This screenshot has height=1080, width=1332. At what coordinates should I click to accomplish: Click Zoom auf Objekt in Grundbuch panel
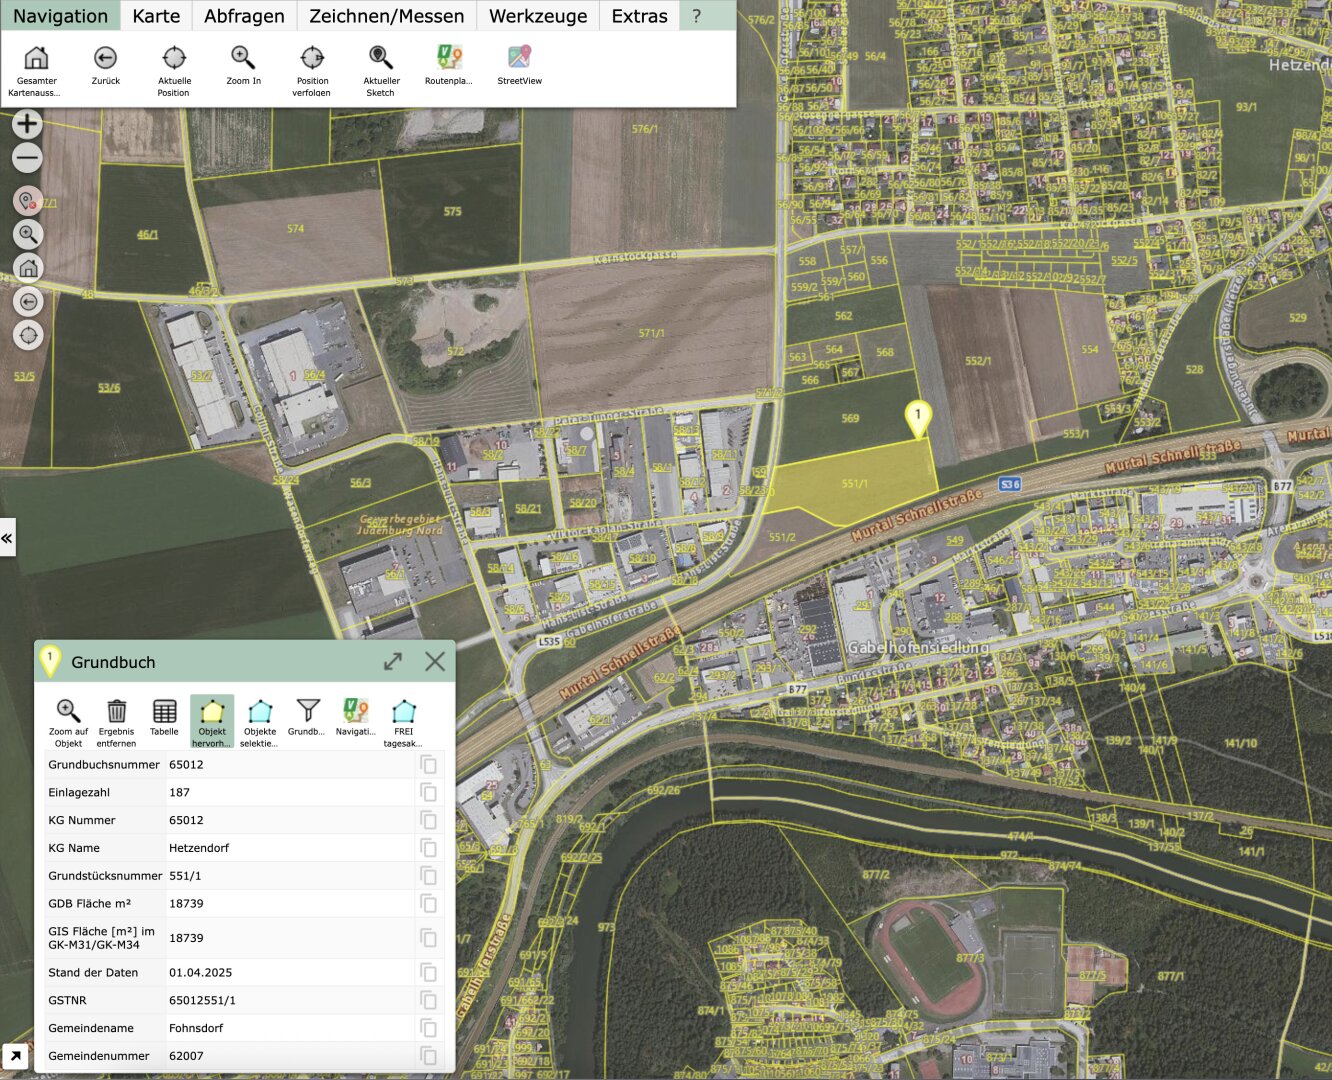click(68, 712)
